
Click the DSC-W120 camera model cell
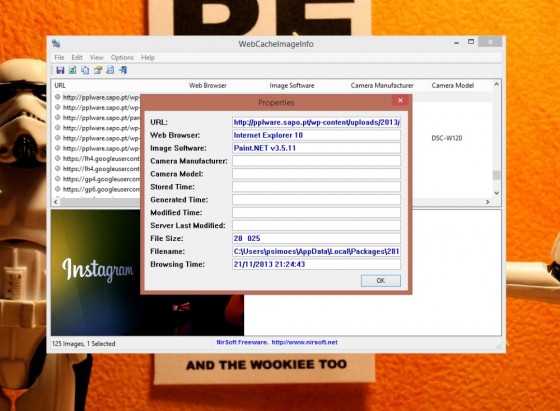tap(446, 138)
